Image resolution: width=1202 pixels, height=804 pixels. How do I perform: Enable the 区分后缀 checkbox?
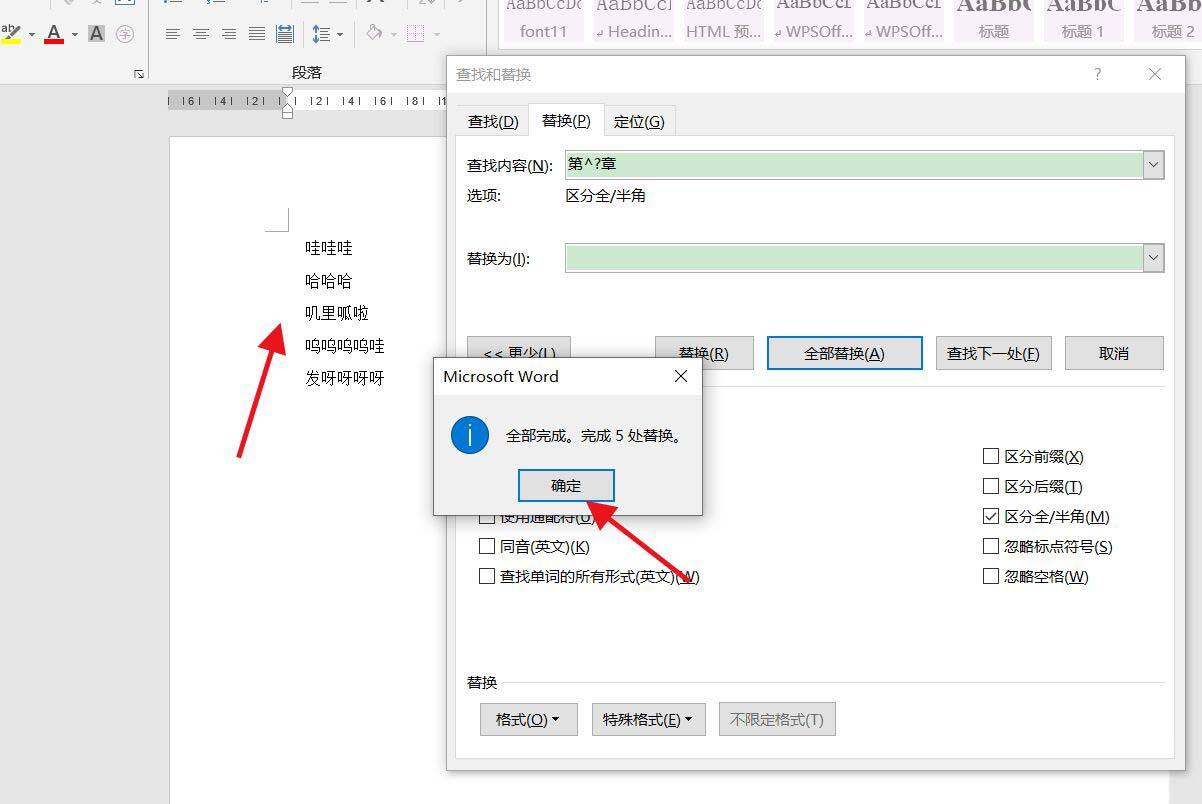click(991, 486)
